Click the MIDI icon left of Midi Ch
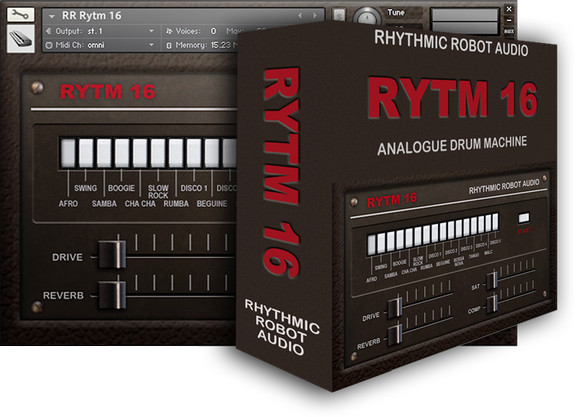576x417 pixels. pyautogui.click(x=48, y=45)
